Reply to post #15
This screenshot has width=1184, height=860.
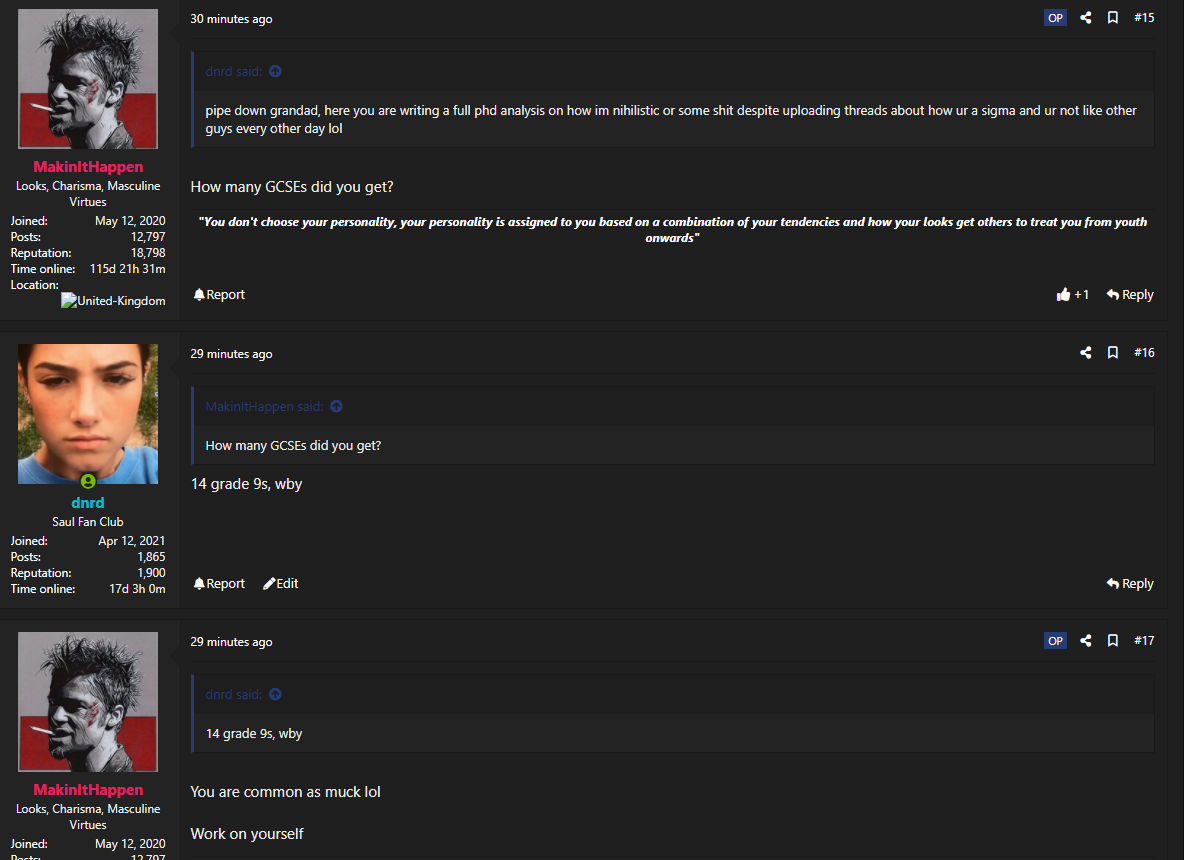pos(1130,294)
